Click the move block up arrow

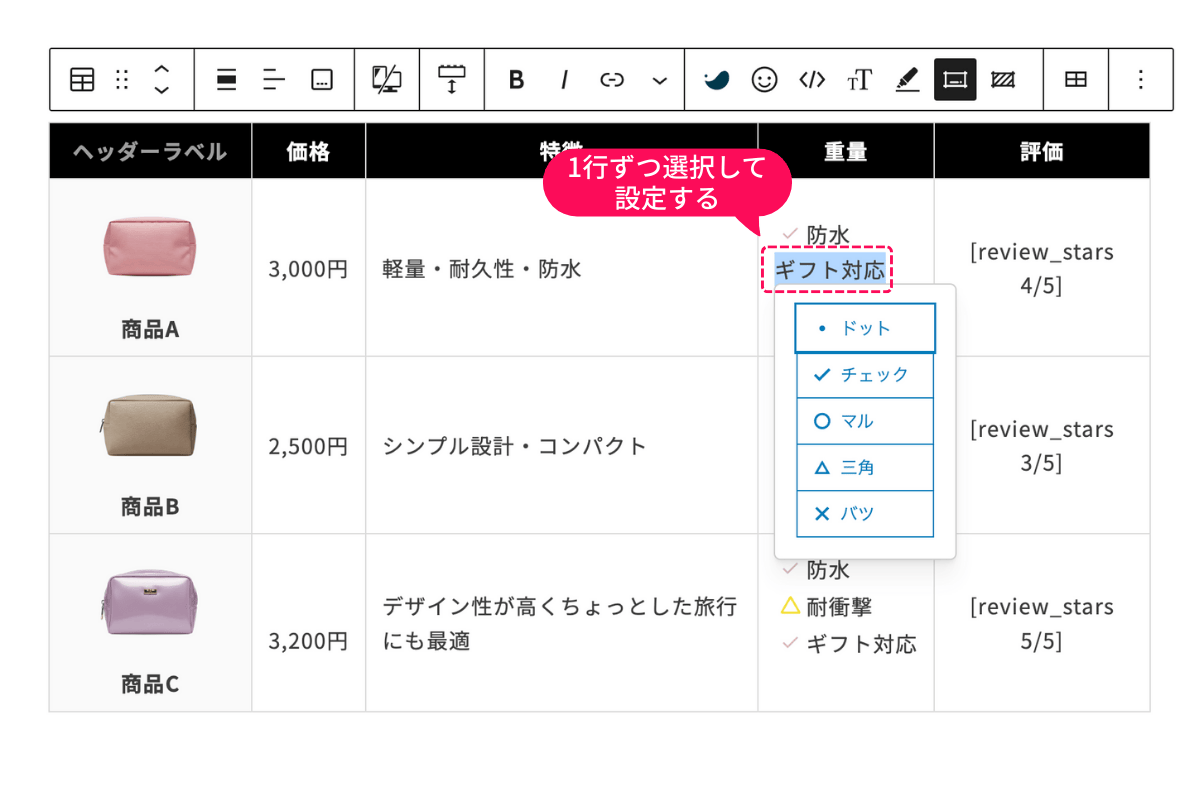159,68
